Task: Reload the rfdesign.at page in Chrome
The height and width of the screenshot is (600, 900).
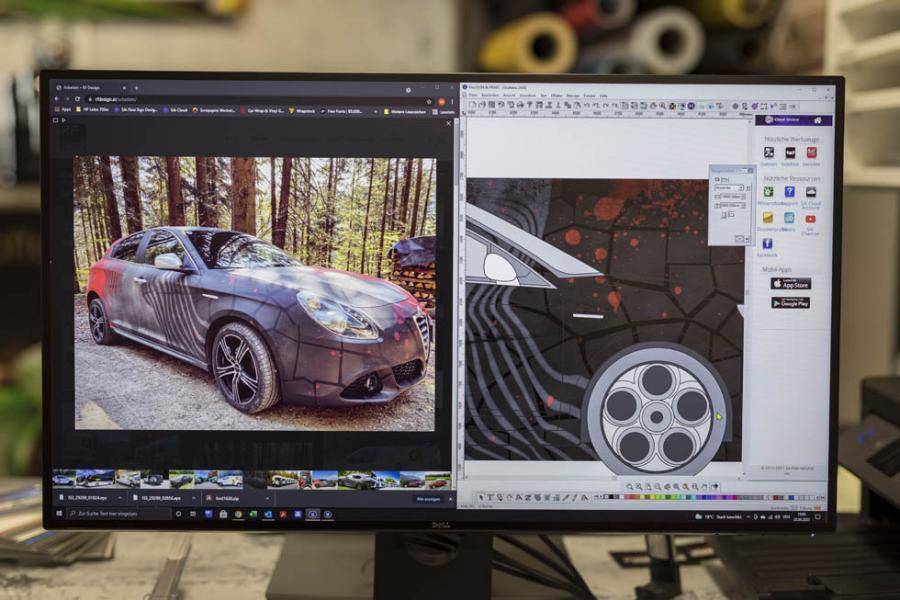Action: click(77, 99)
